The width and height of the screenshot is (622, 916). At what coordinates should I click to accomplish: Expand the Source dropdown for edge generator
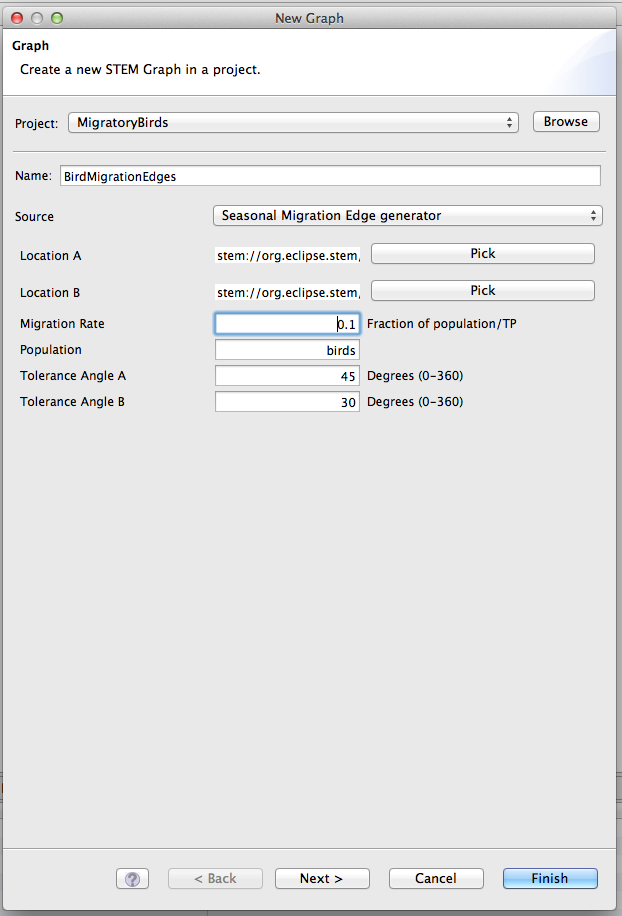pos(408,215)
